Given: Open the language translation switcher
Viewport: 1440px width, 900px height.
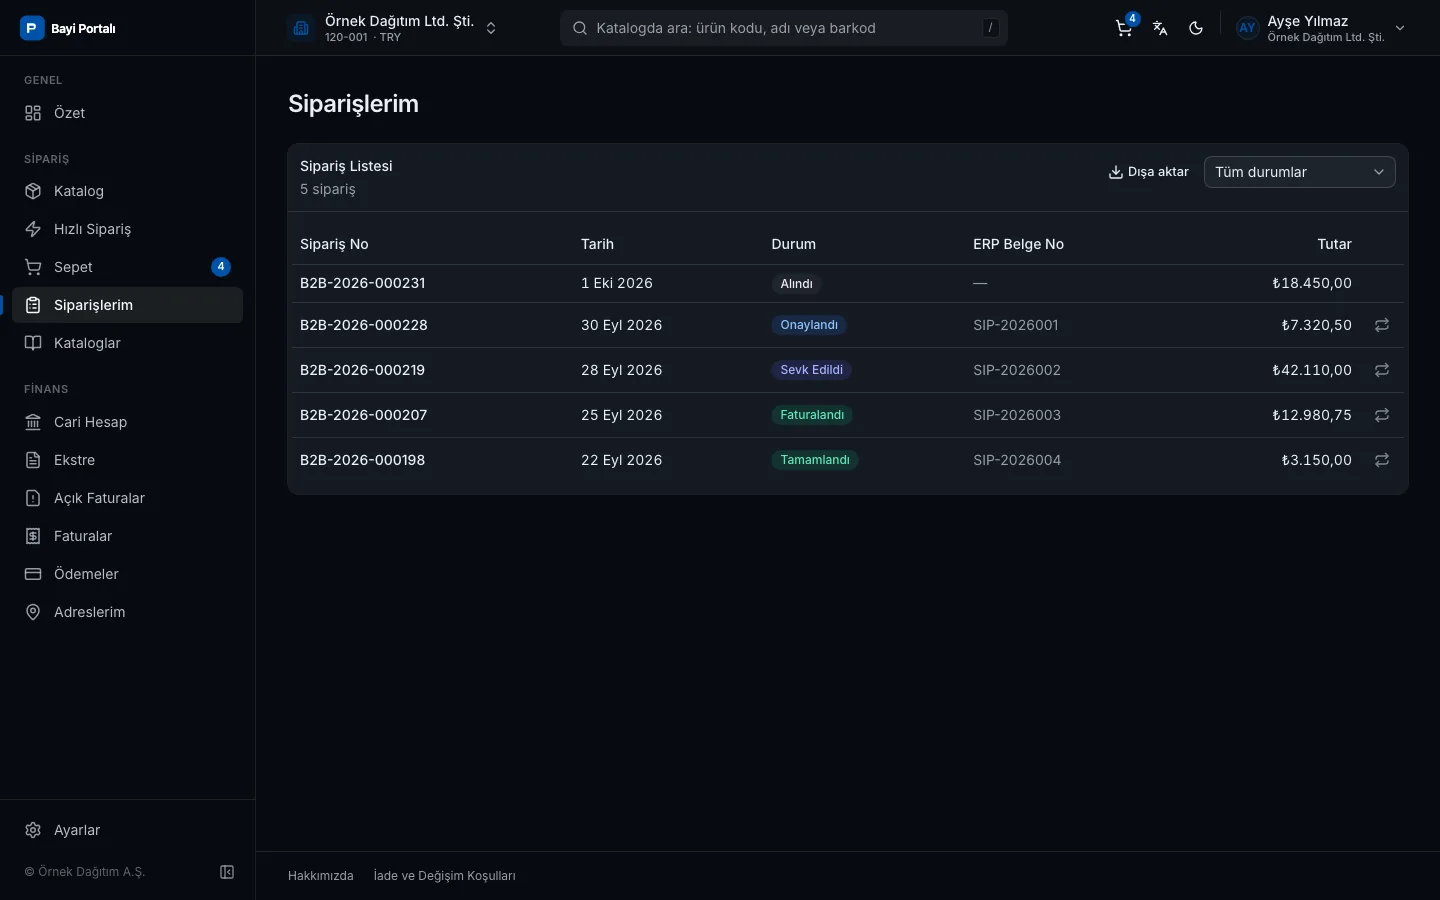Looking at the screenshot, I should click(x=1160, y=28).
